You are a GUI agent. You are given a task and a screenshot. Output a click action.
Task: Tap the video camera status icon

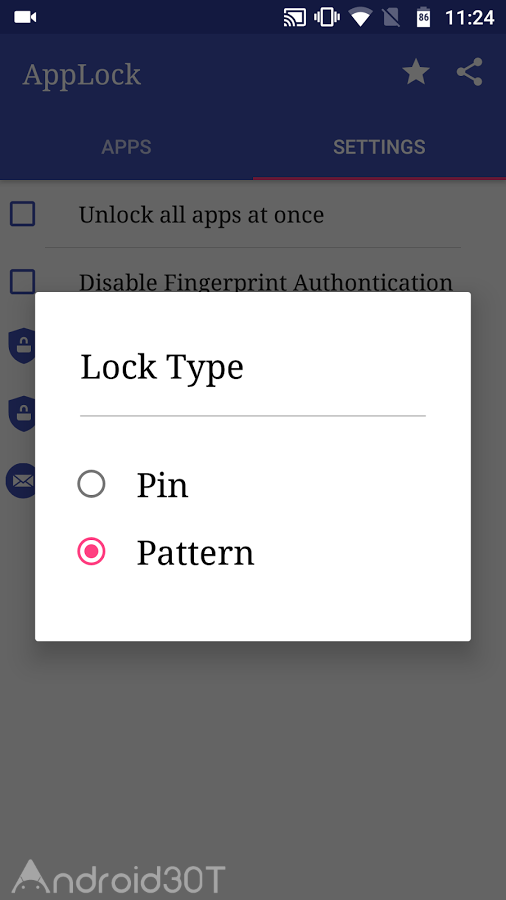(25, 17)
